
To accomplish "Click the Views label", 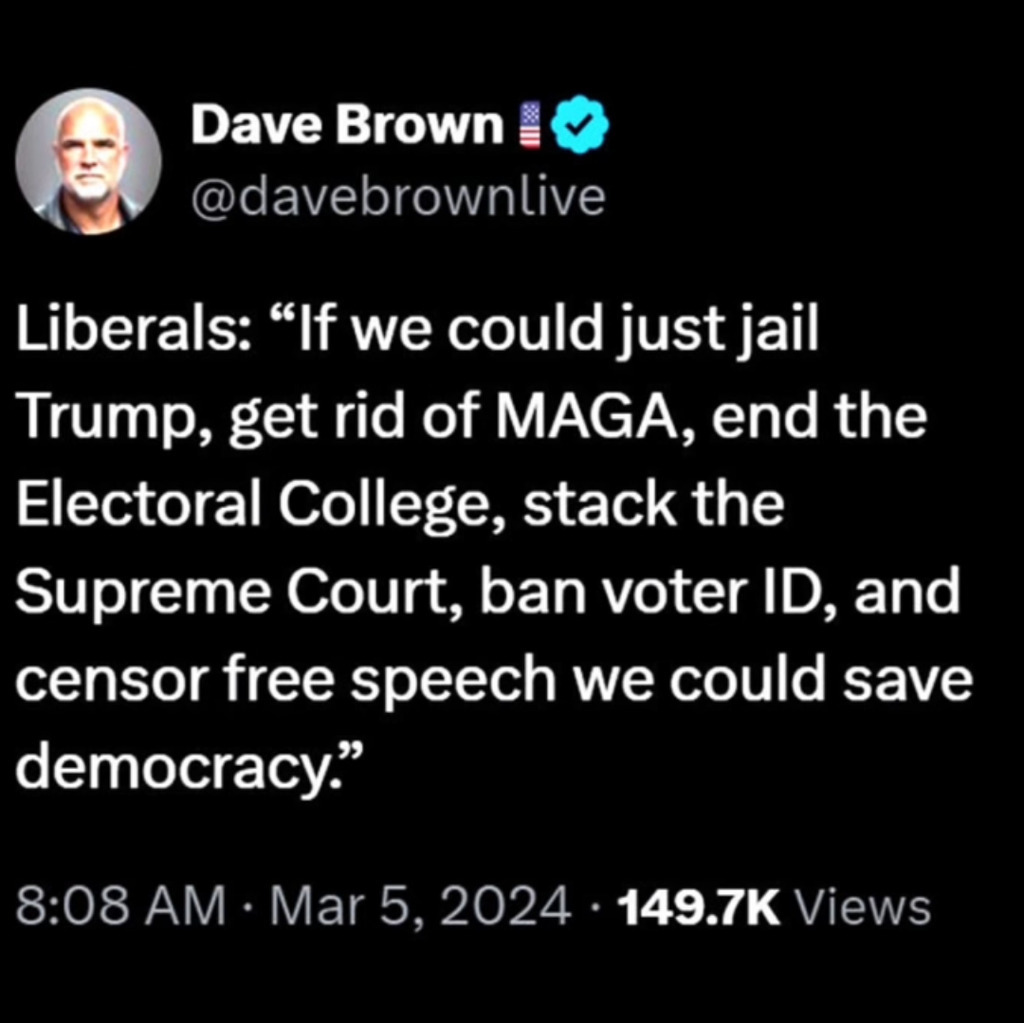I will 863,907.
